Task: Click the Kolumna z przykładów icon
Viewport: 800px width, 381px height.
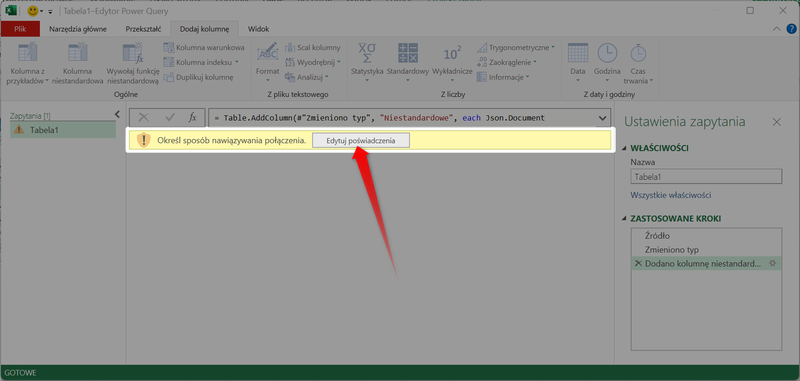Action: pyautogui.click(x=28, y=54)
